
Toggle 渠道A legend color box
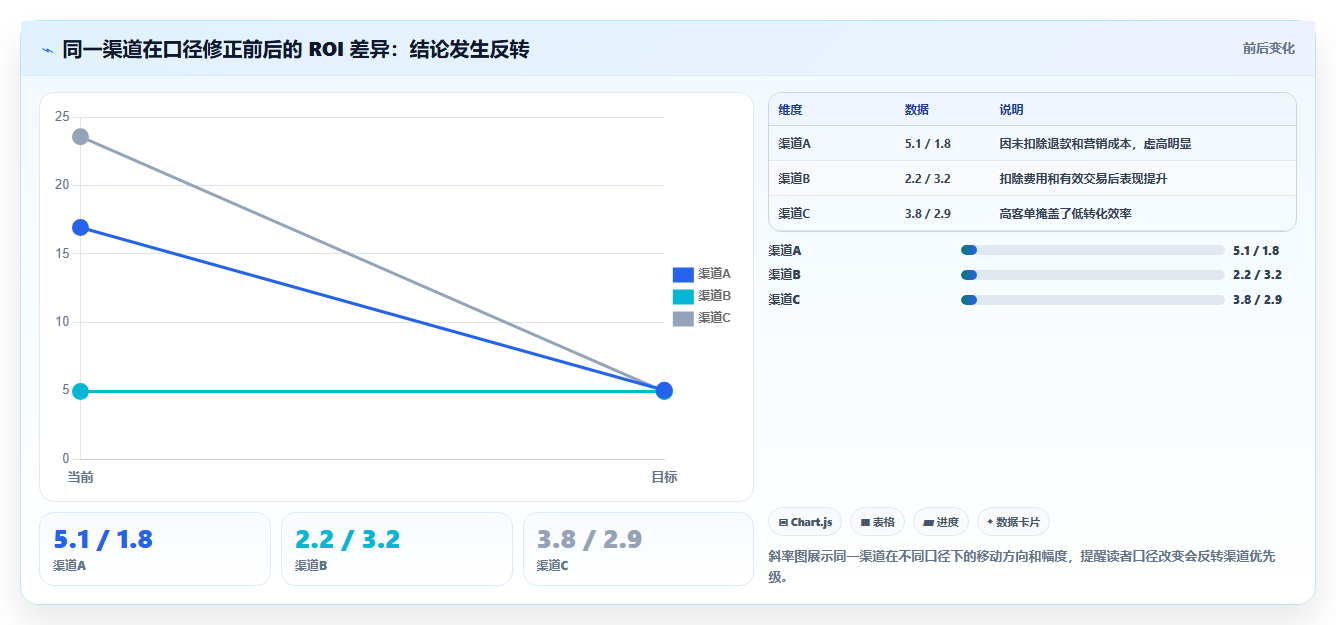coord(683,274)
